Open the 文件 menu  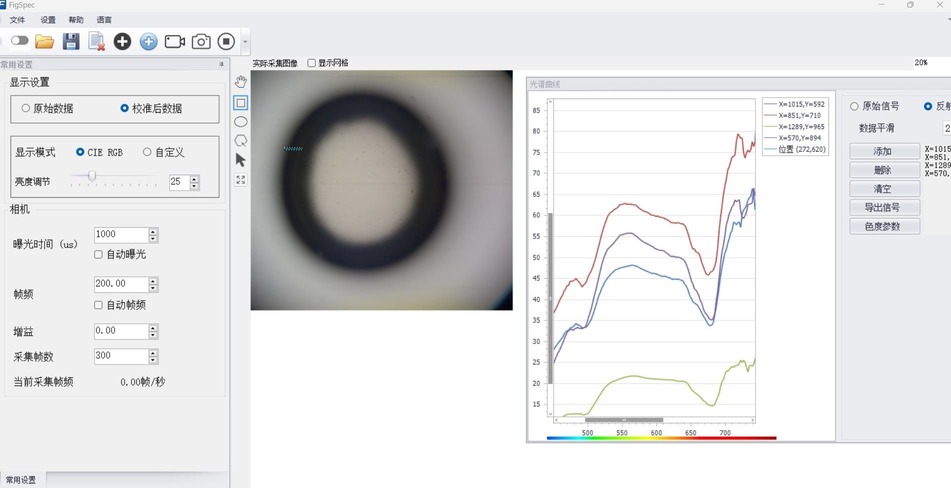[17, 20]
